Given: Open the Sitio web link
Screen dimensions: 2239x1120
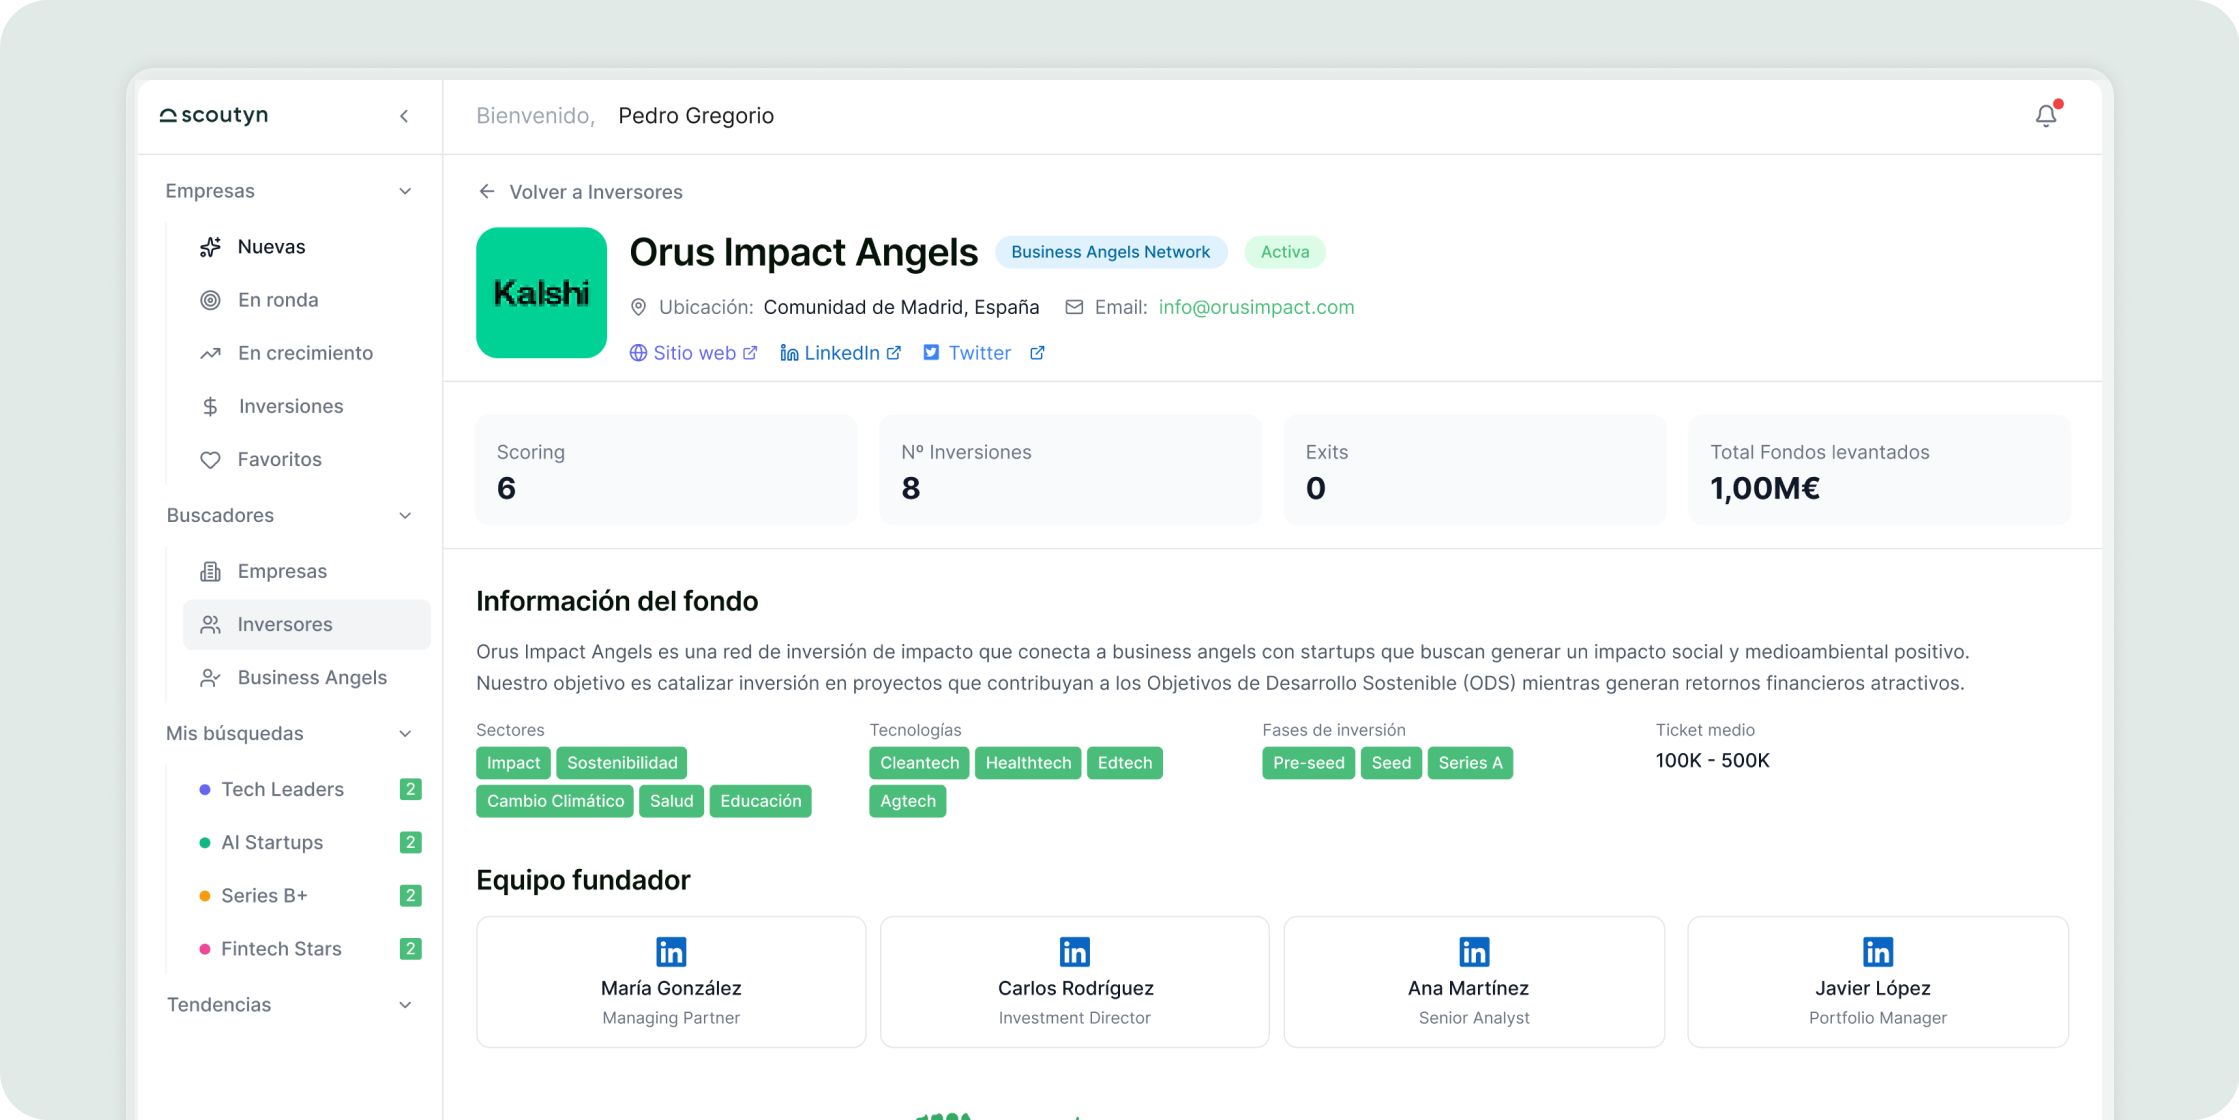Looking at the screenshot, I should pyautogui.click(x=693, y=353).
